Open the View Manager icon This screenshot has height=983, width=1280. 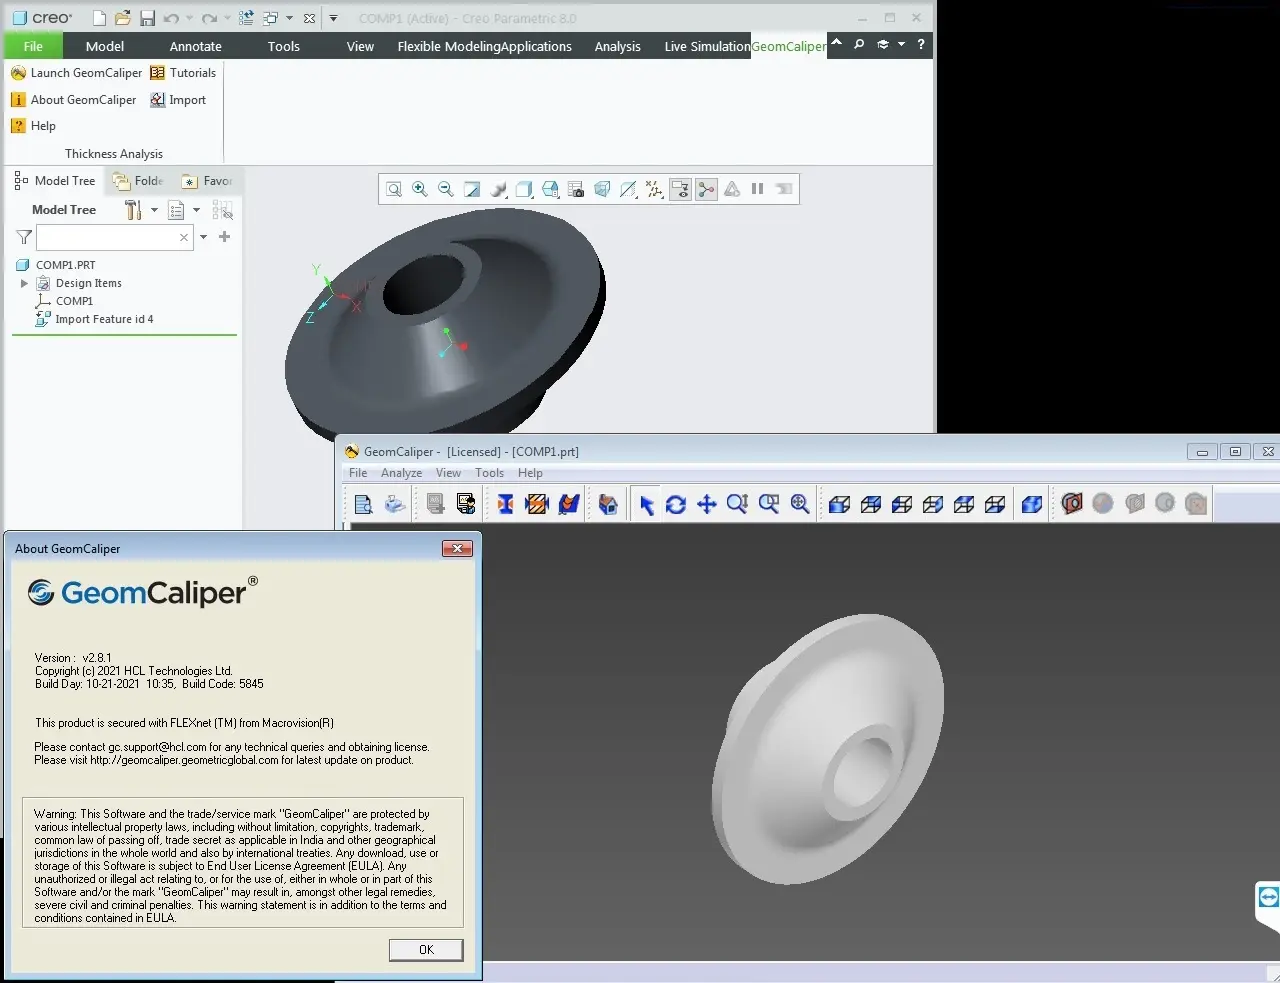pos(576,189)
